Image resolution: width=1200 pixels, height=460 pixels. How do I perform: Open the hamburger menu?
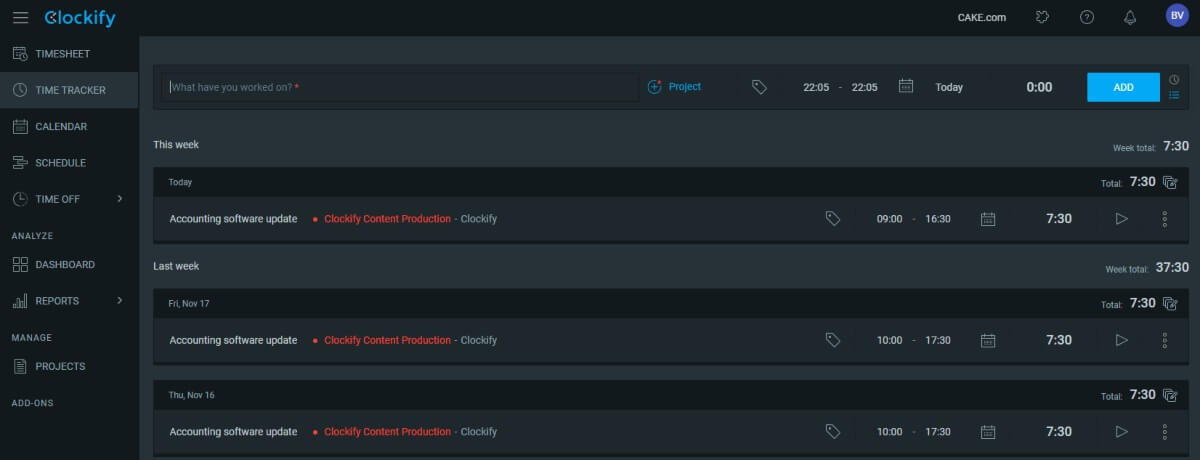(x=20, y=18)
